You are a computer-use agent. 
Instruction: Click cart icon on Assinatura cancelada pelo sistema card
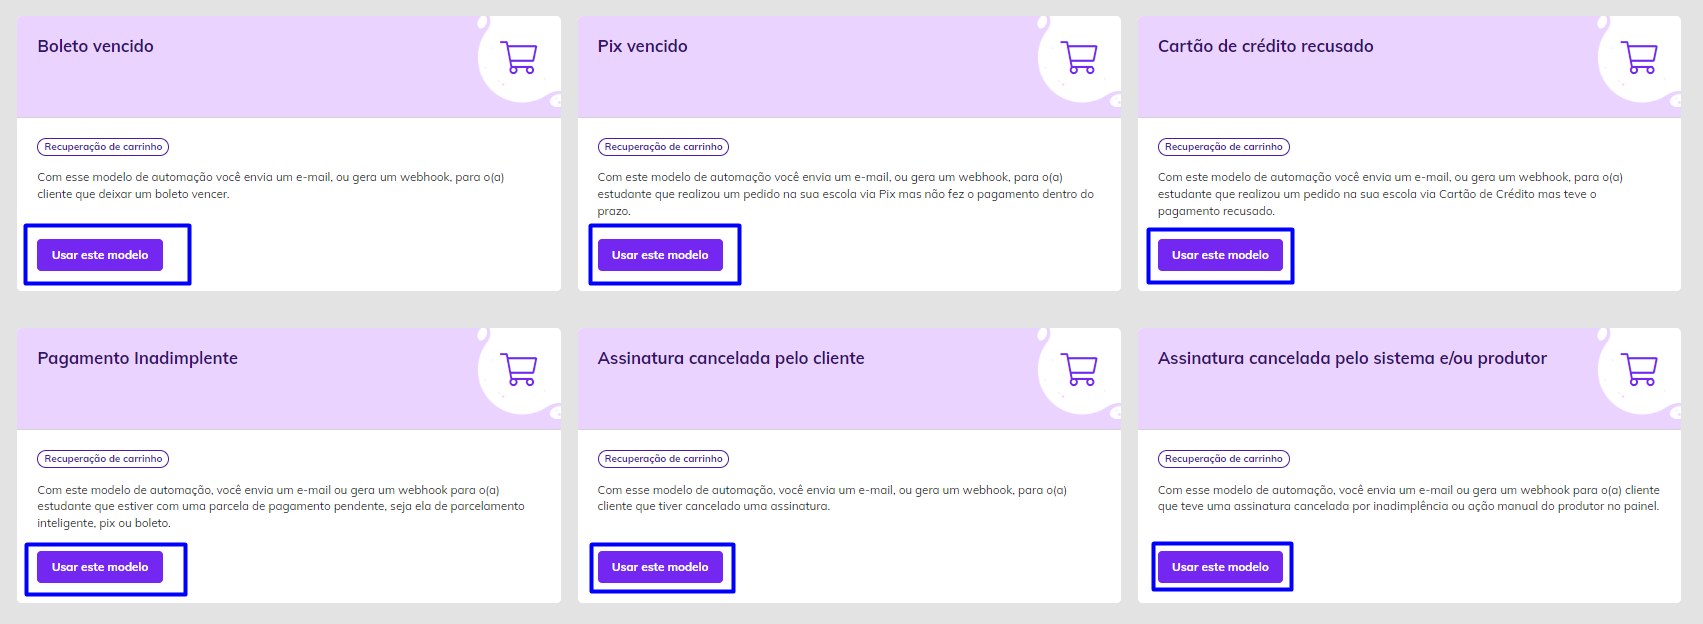pyautogui.click(x=1639, y=369)
